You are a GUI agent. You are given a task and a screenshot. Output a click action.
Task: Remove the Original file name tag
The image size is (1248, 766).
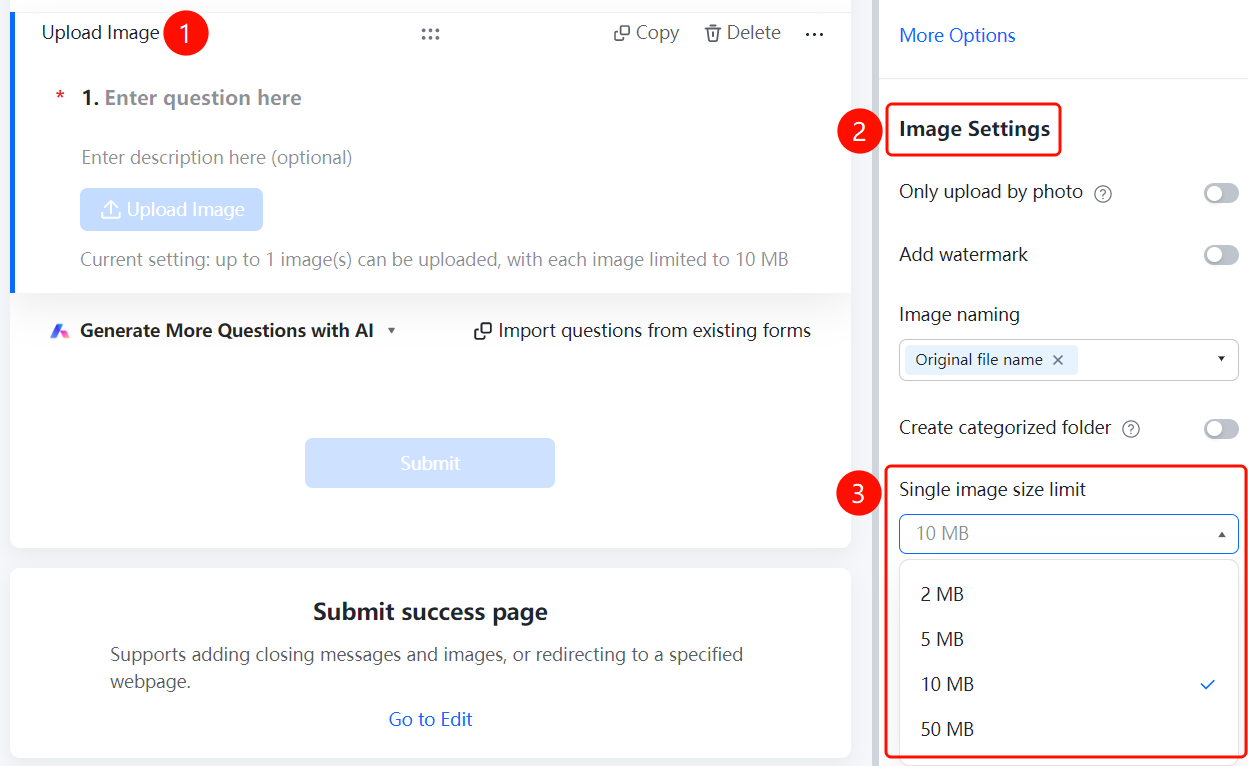(1058, 360)
